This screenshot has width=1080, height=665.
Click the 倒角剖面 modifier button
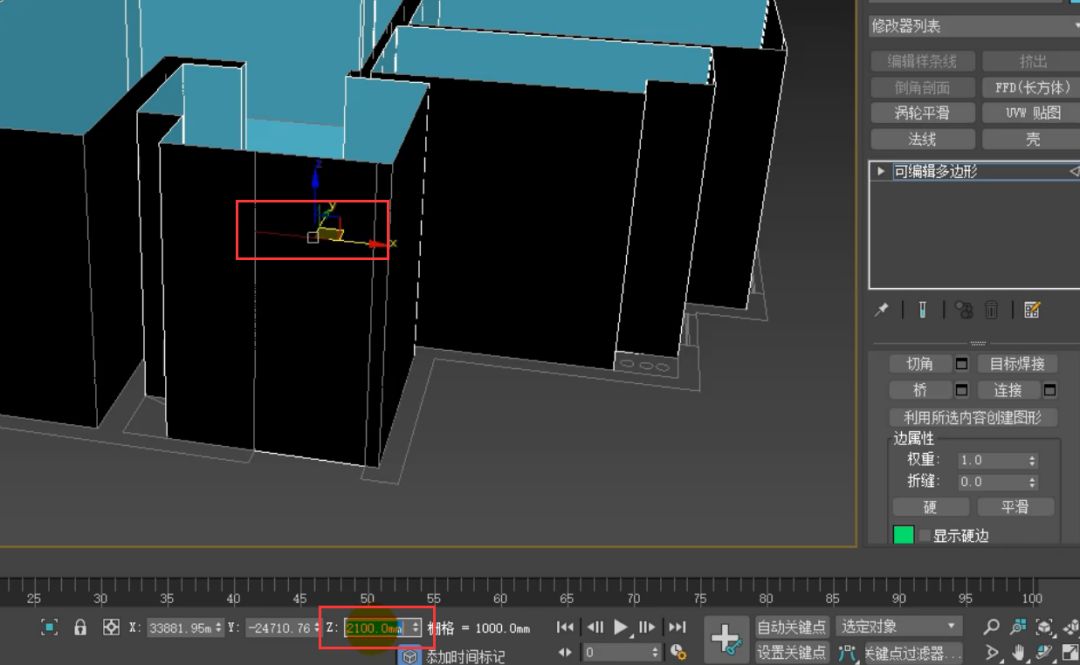coord(922,88)
